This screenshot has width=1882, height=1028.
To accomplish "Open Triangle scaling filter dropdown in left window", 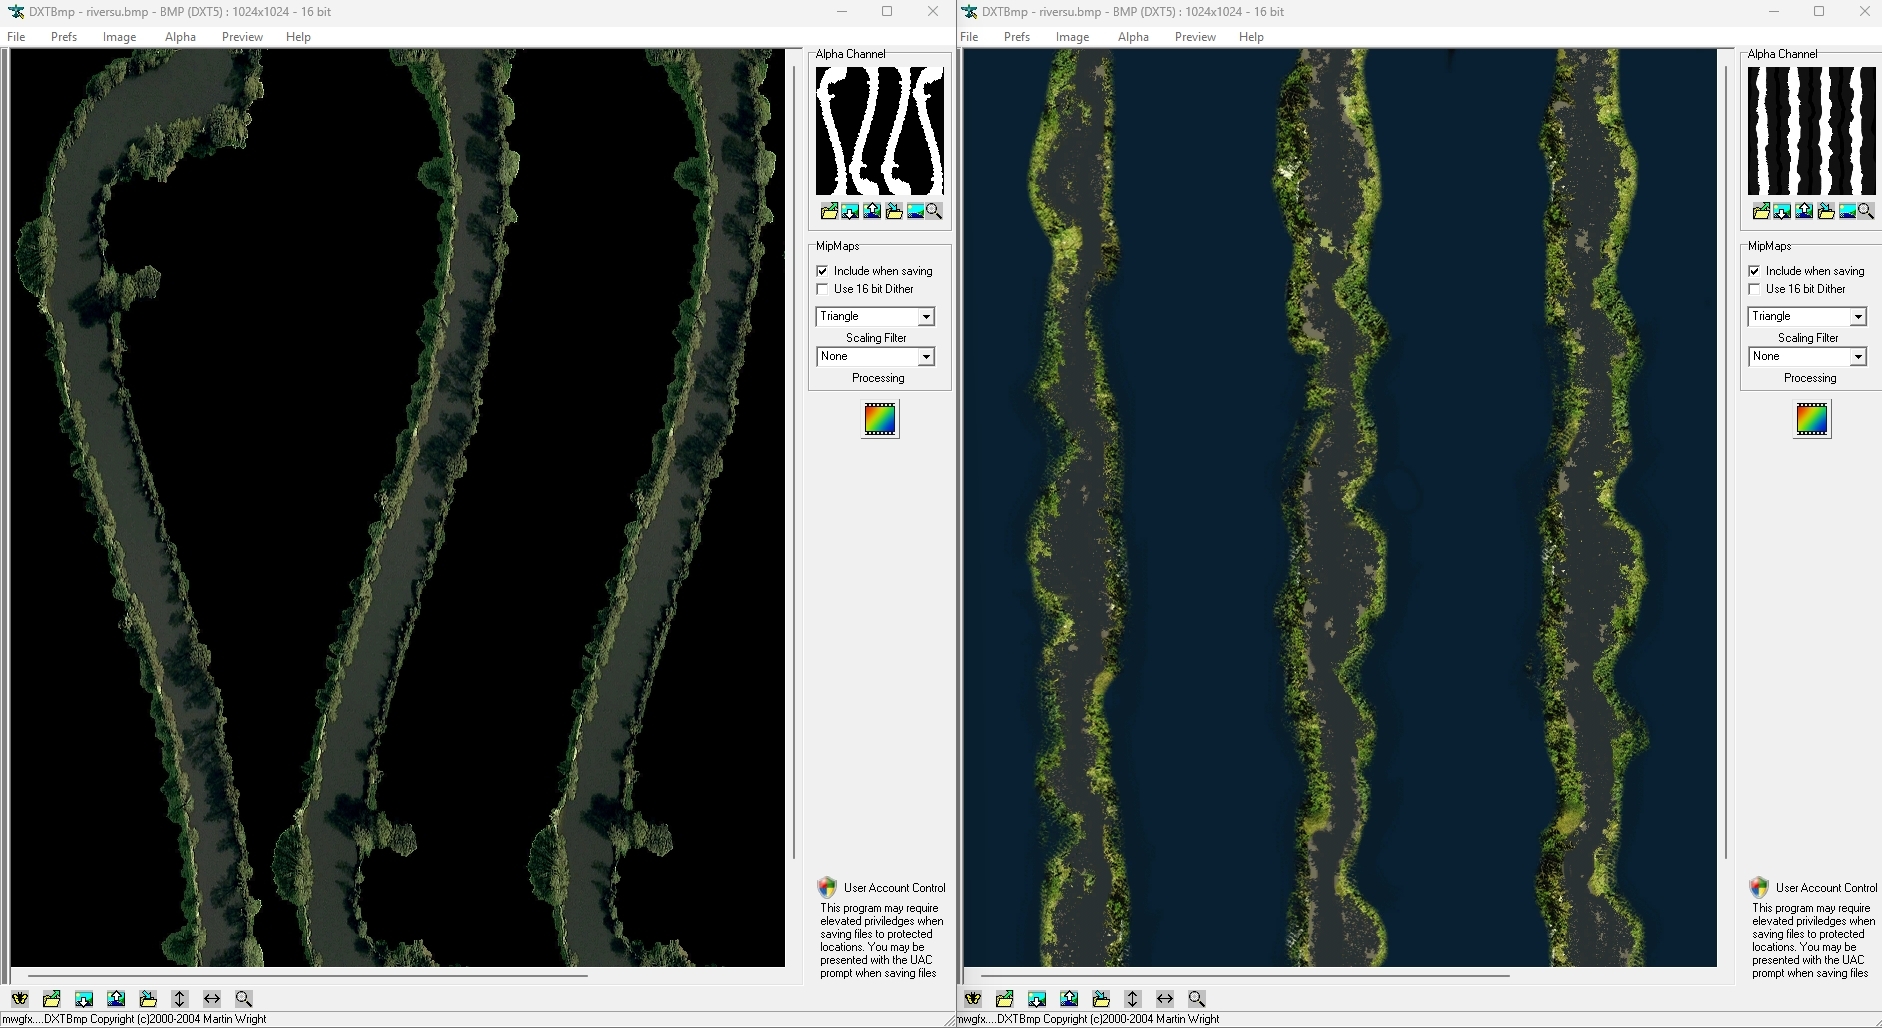I will click(926, 317).
